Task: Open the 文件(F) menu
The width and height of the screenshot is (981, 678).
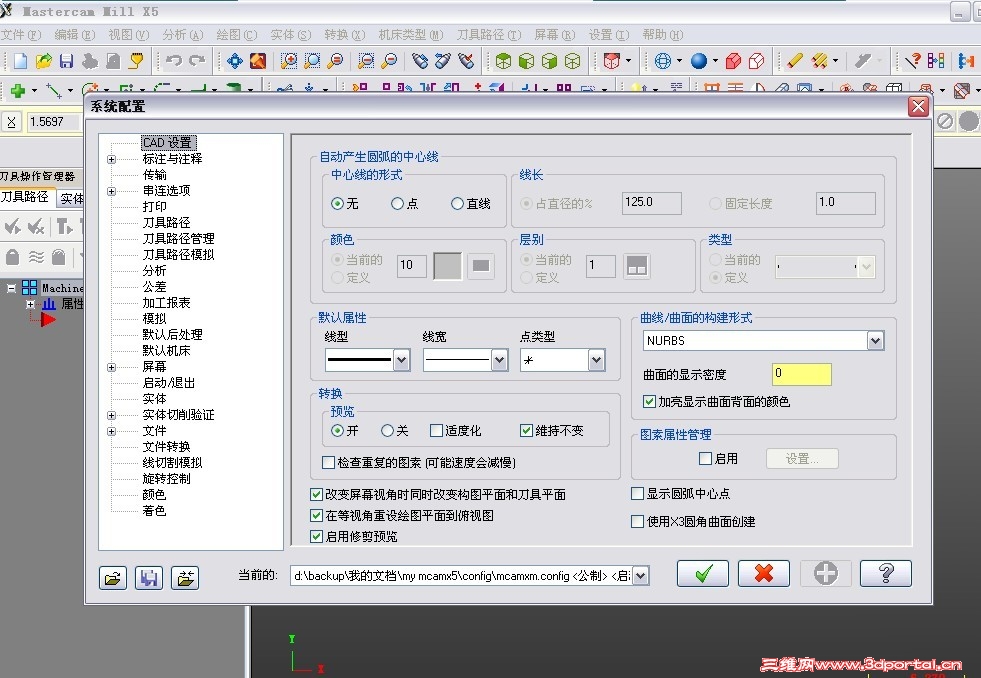Action: click(21, 34)
